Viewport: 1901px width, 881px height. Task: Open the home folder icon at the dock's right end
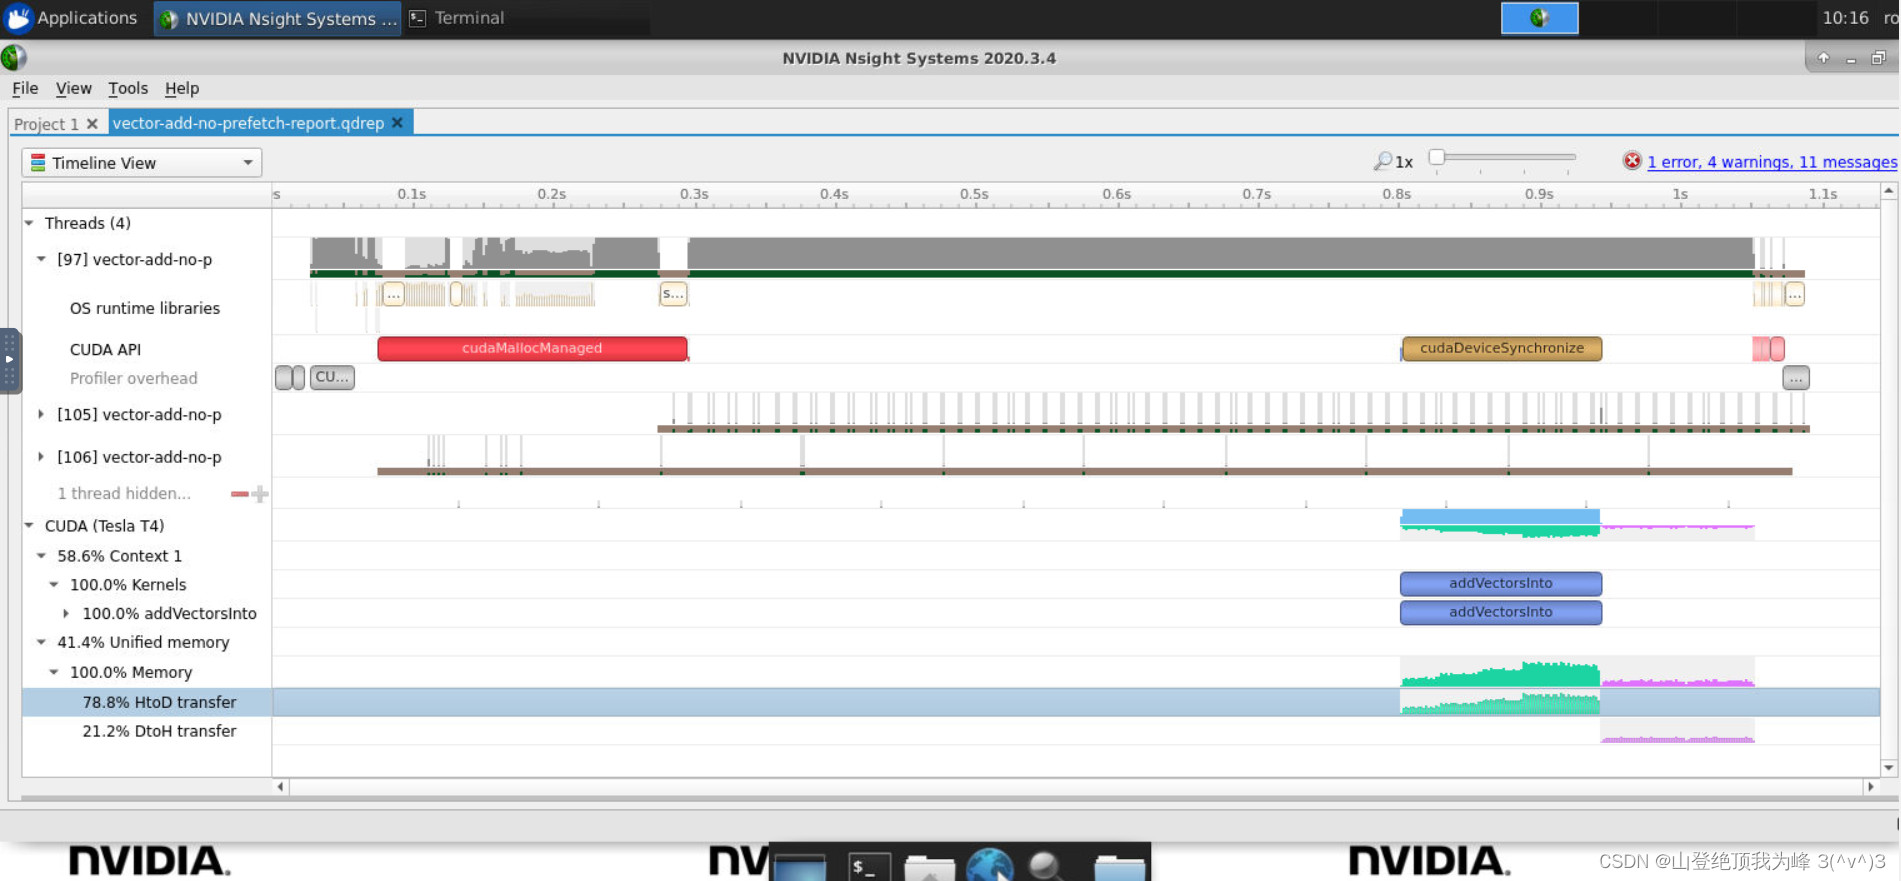[1119, 867]
